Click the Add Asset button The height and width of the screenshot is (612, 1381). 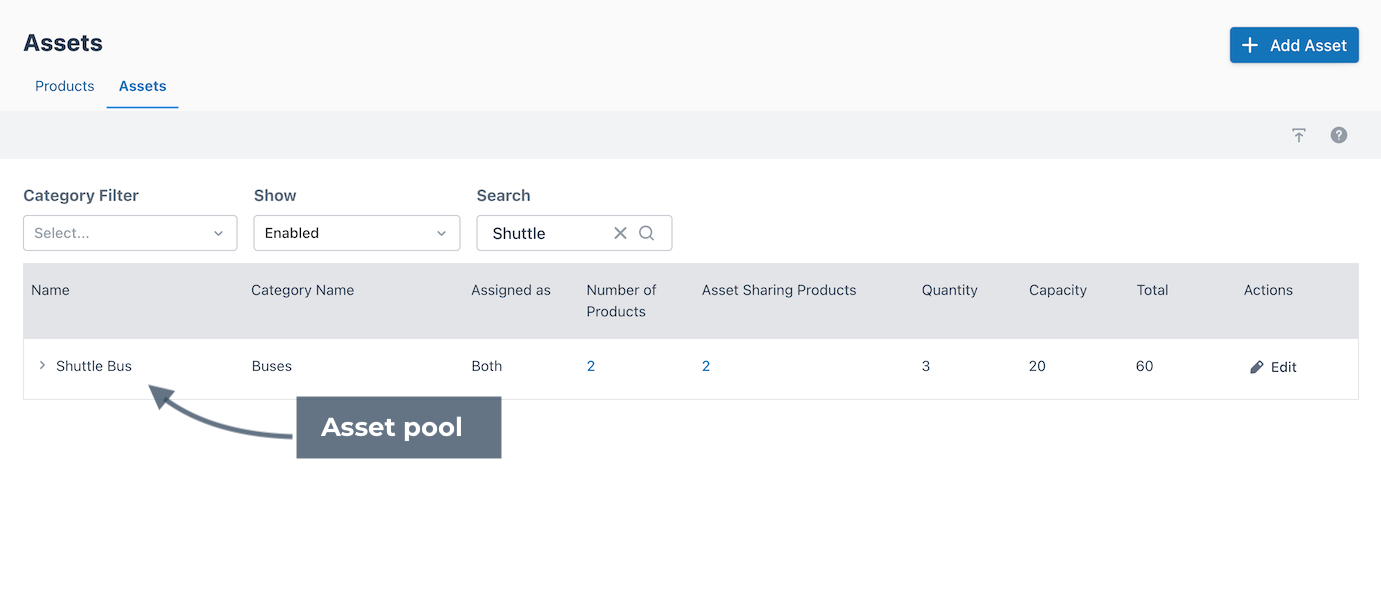[1294, 45]
